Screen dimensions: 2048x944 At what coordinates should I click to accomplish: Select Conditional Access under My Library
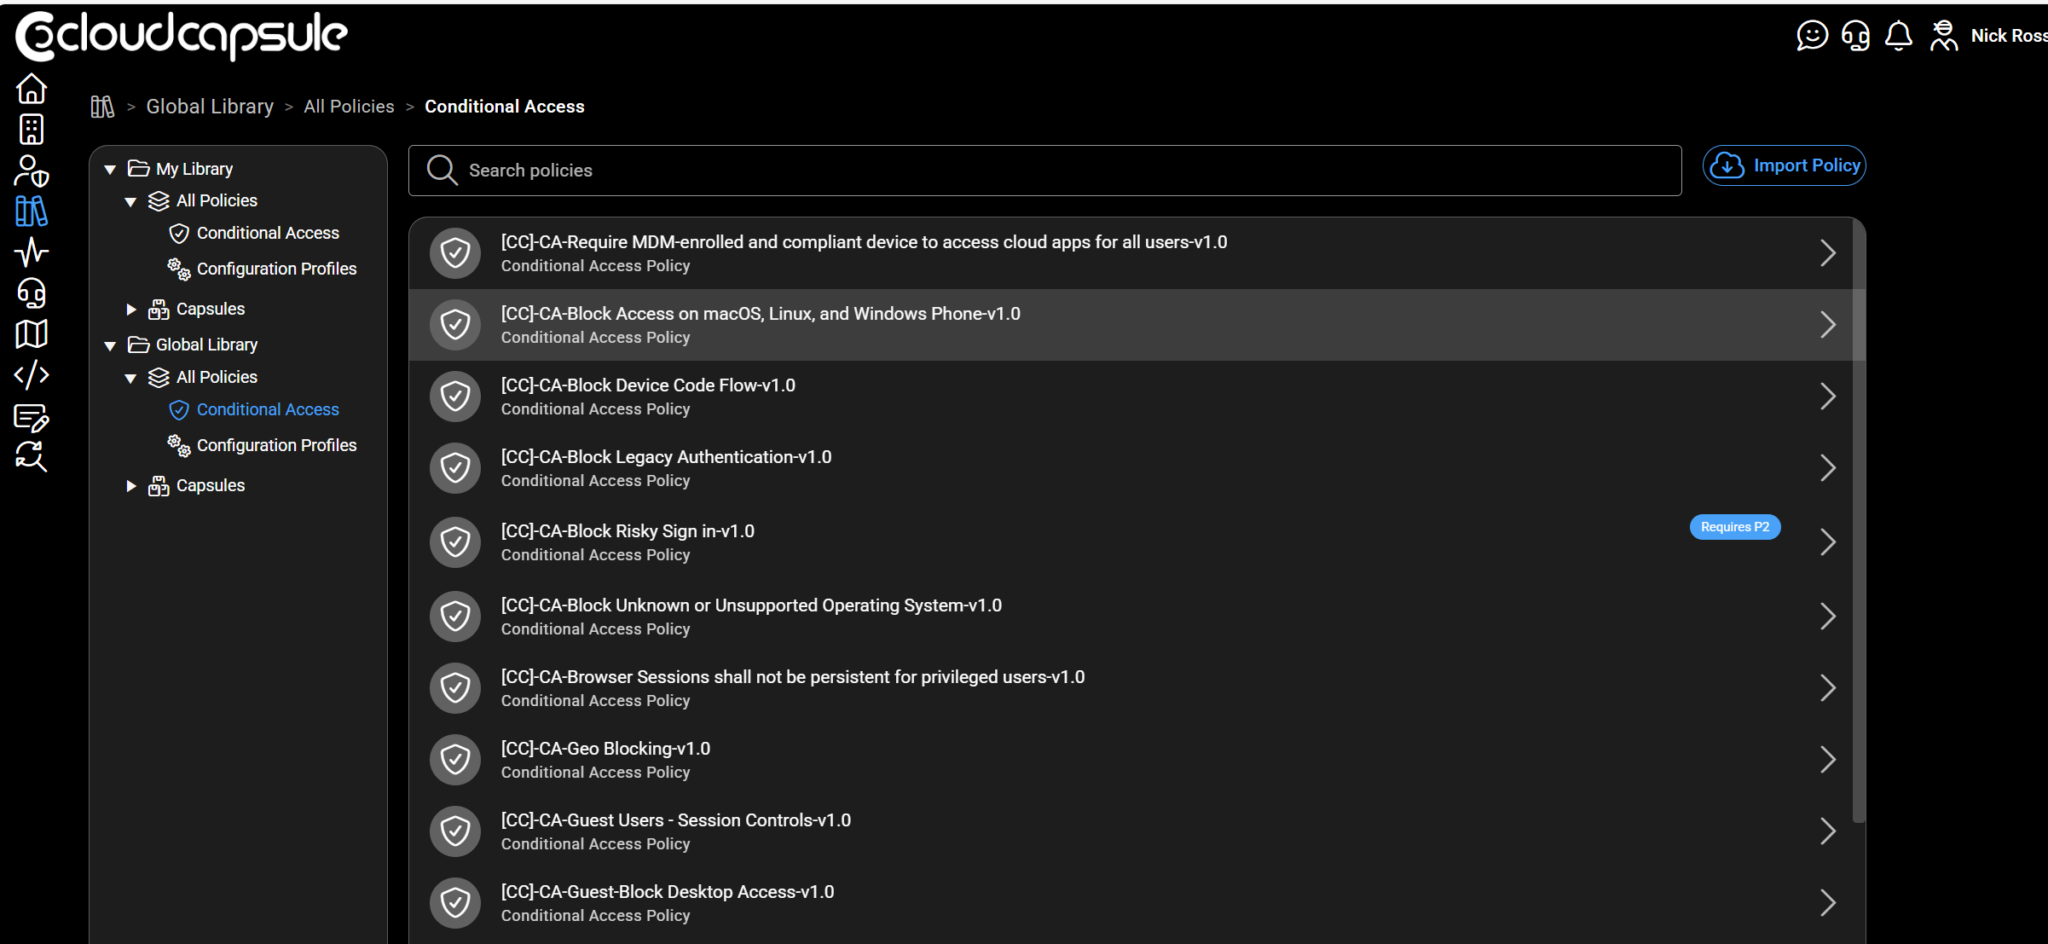click(268, 232)
